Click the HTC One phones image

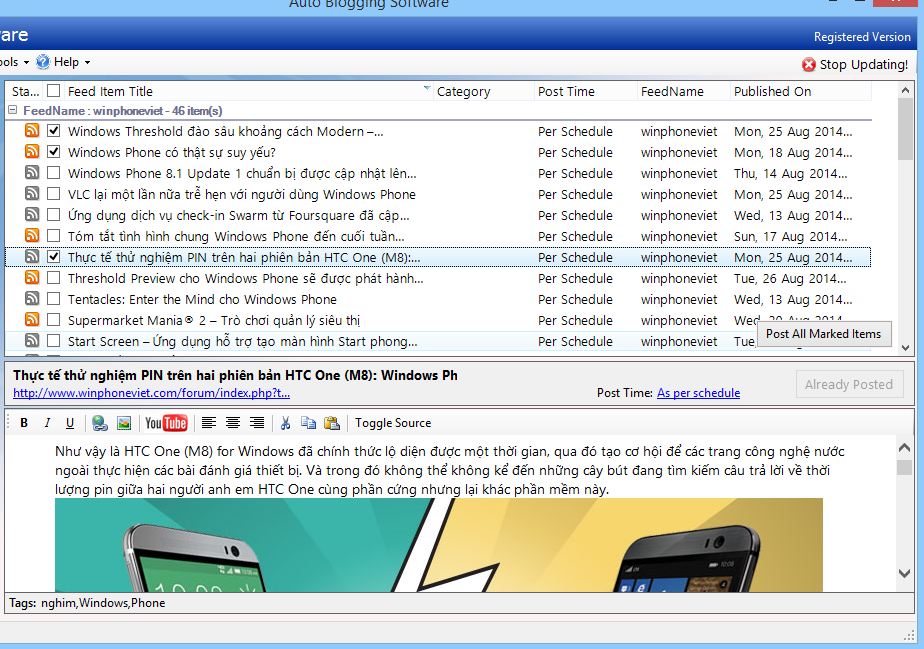coord(438,545)
